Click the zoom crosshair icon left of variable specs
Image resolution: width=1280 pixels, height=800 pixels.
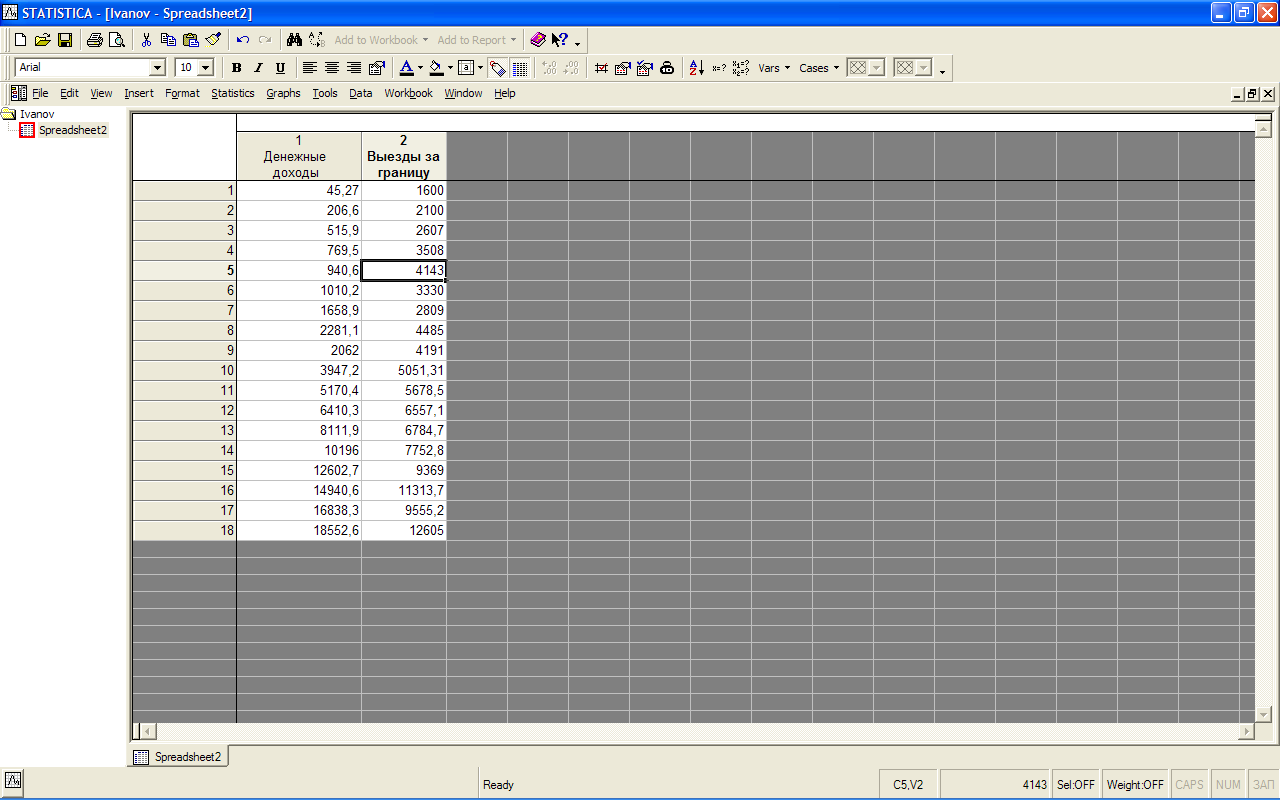[x=601, y=68]
